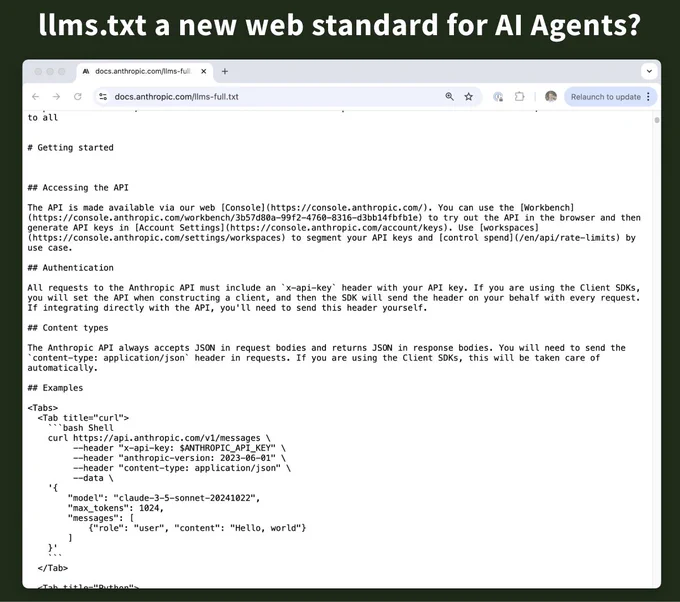Click the '## Examples' heading

[55, 388]
